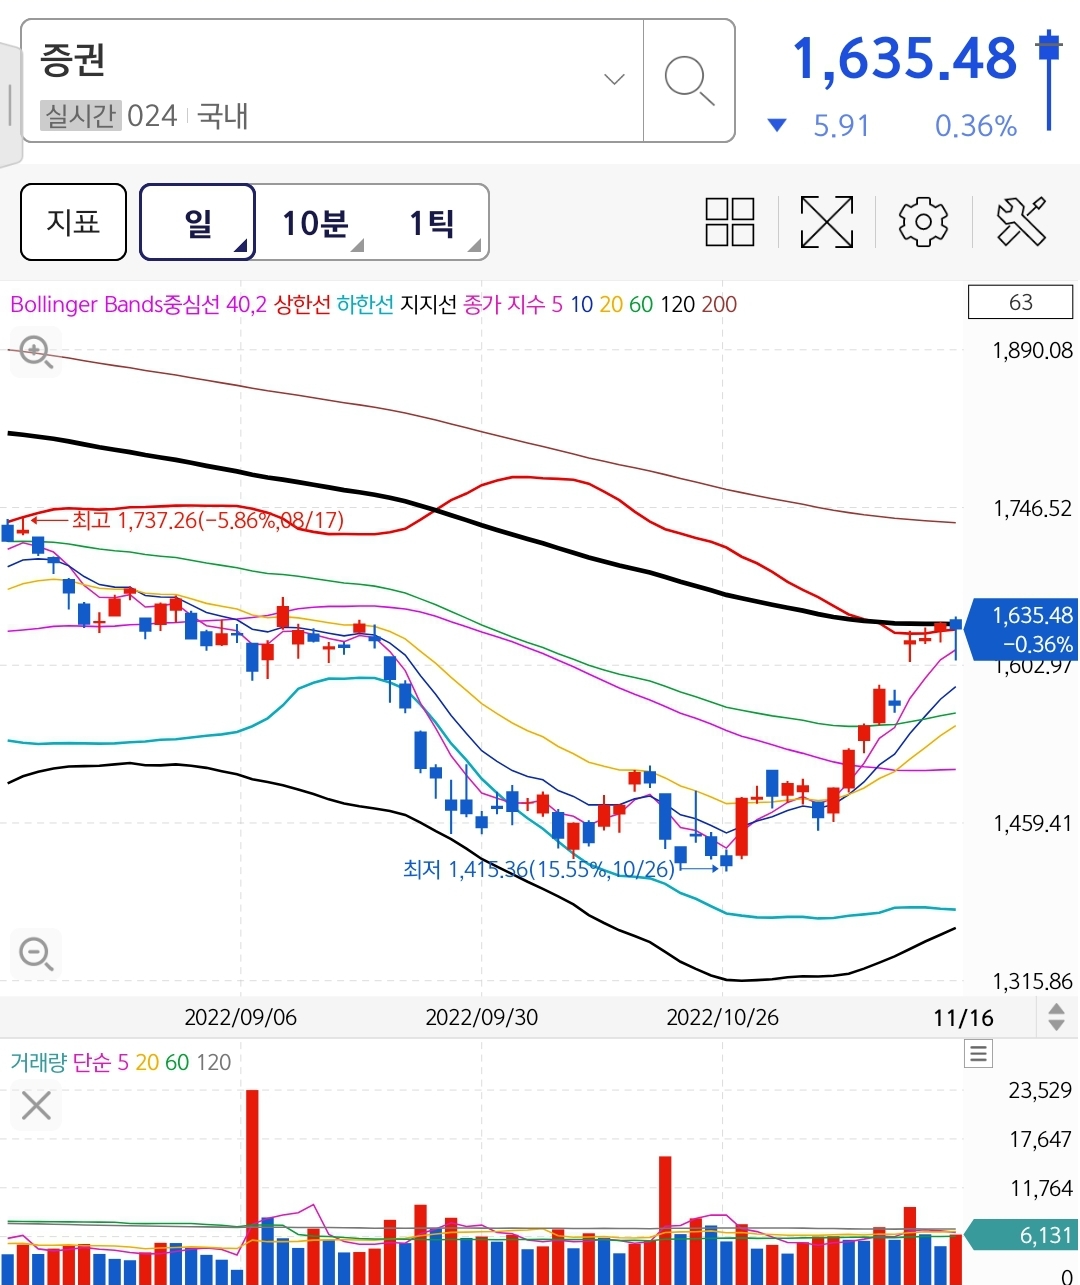Image resolution: width=1080 pixels, height=1285 pixels.
Task: Open the search magnifier icon
Action: 689,80
